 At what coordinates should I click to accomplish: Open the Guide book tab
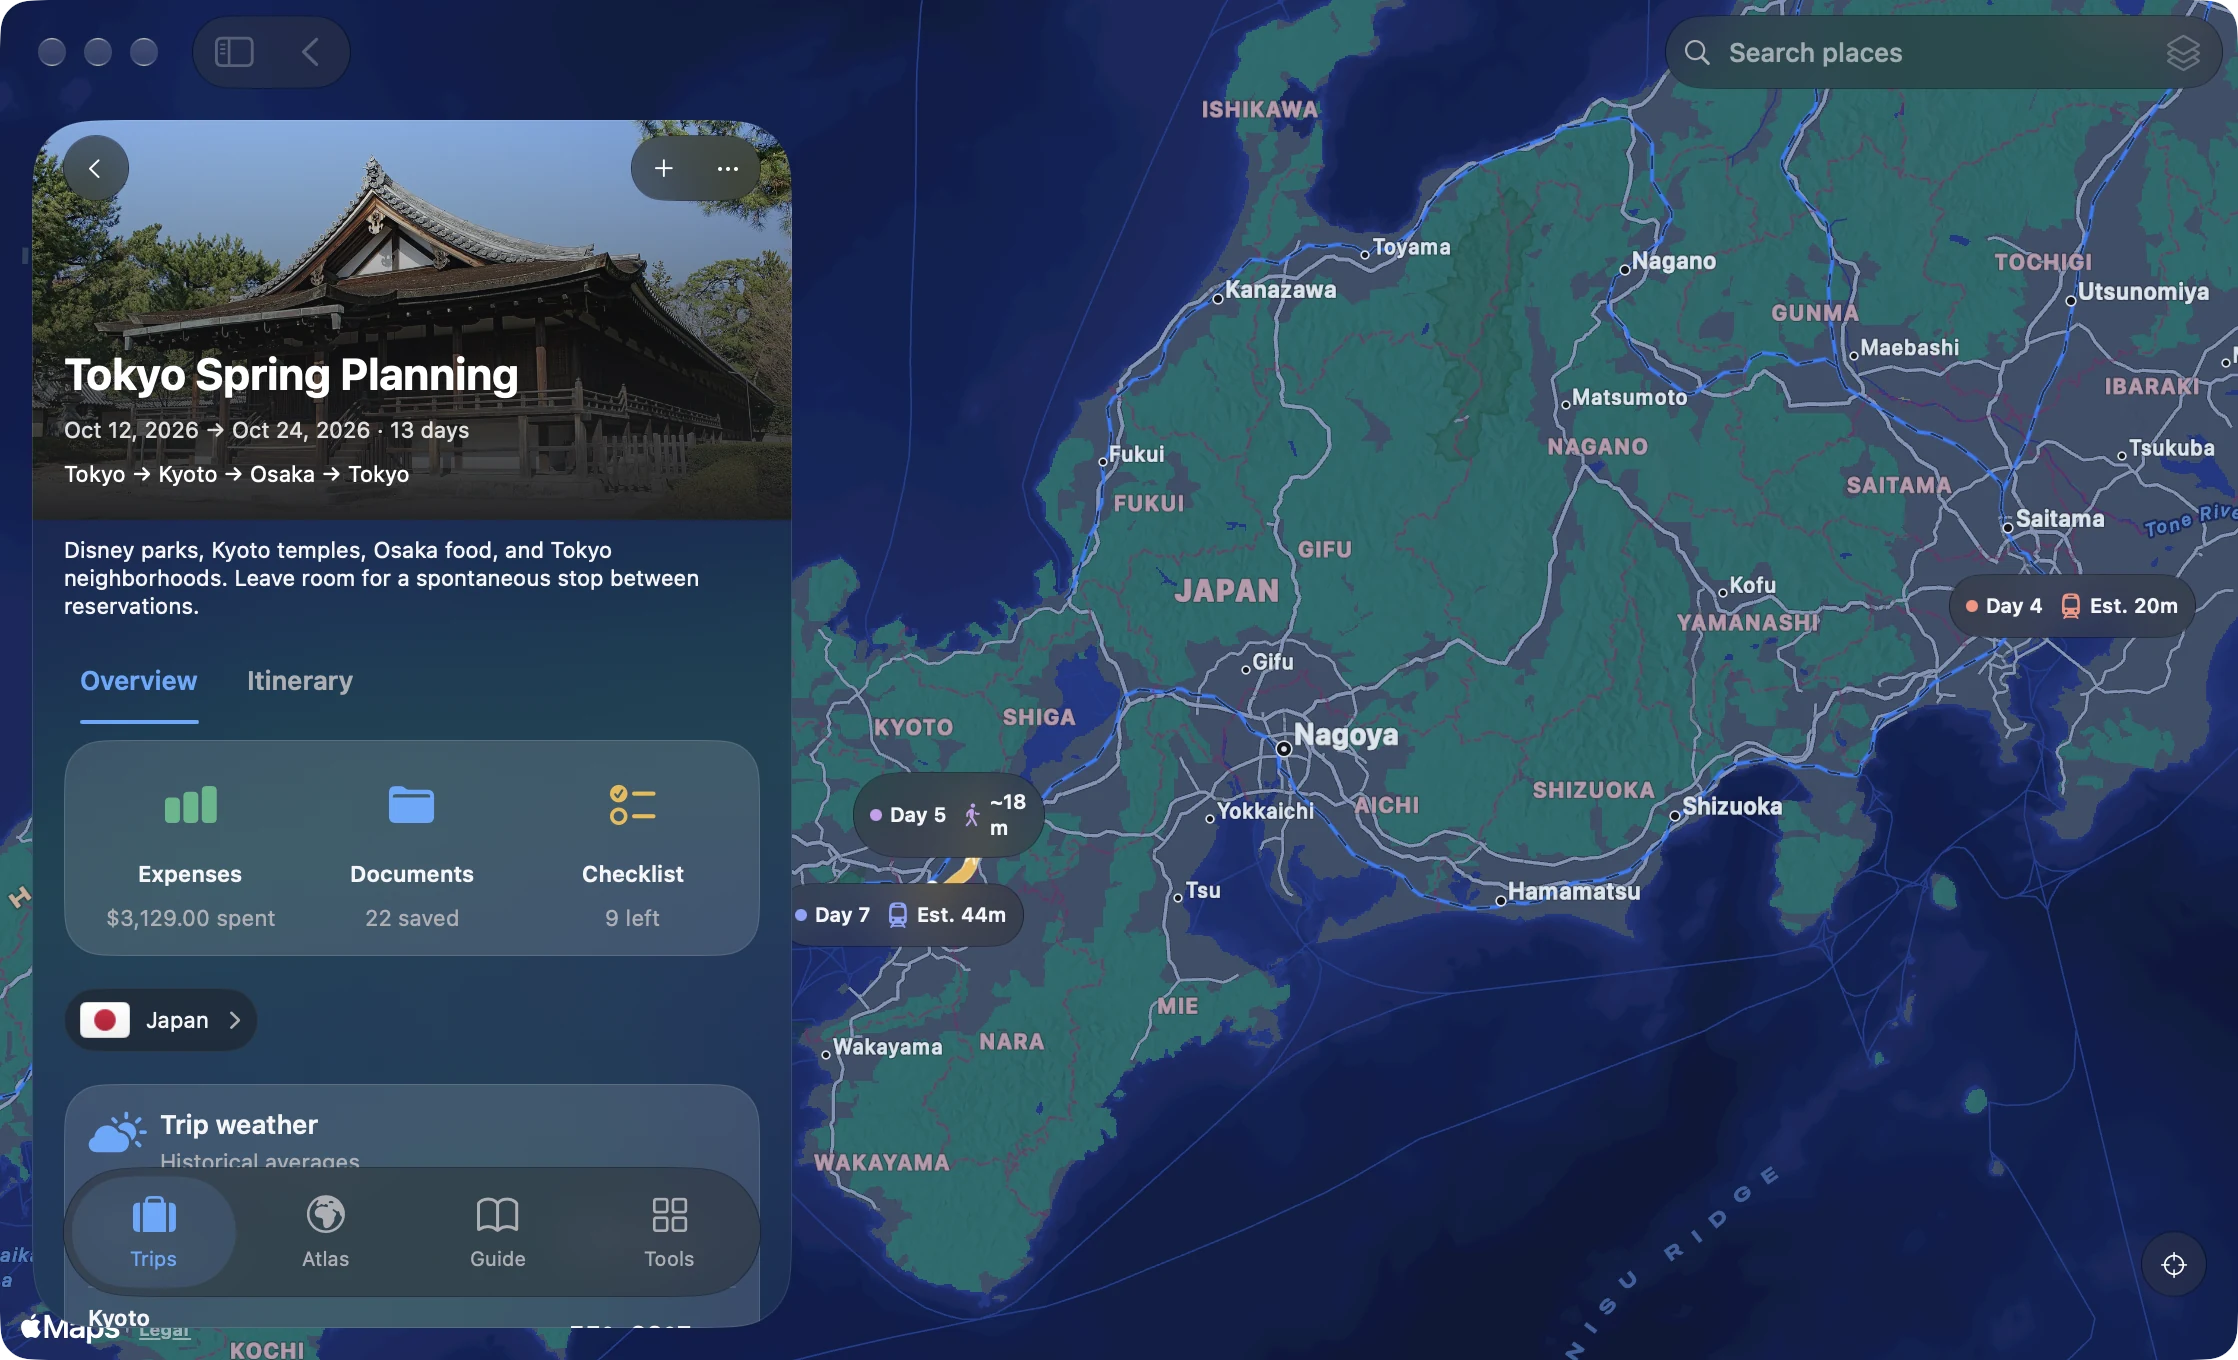pos(497,1232)
